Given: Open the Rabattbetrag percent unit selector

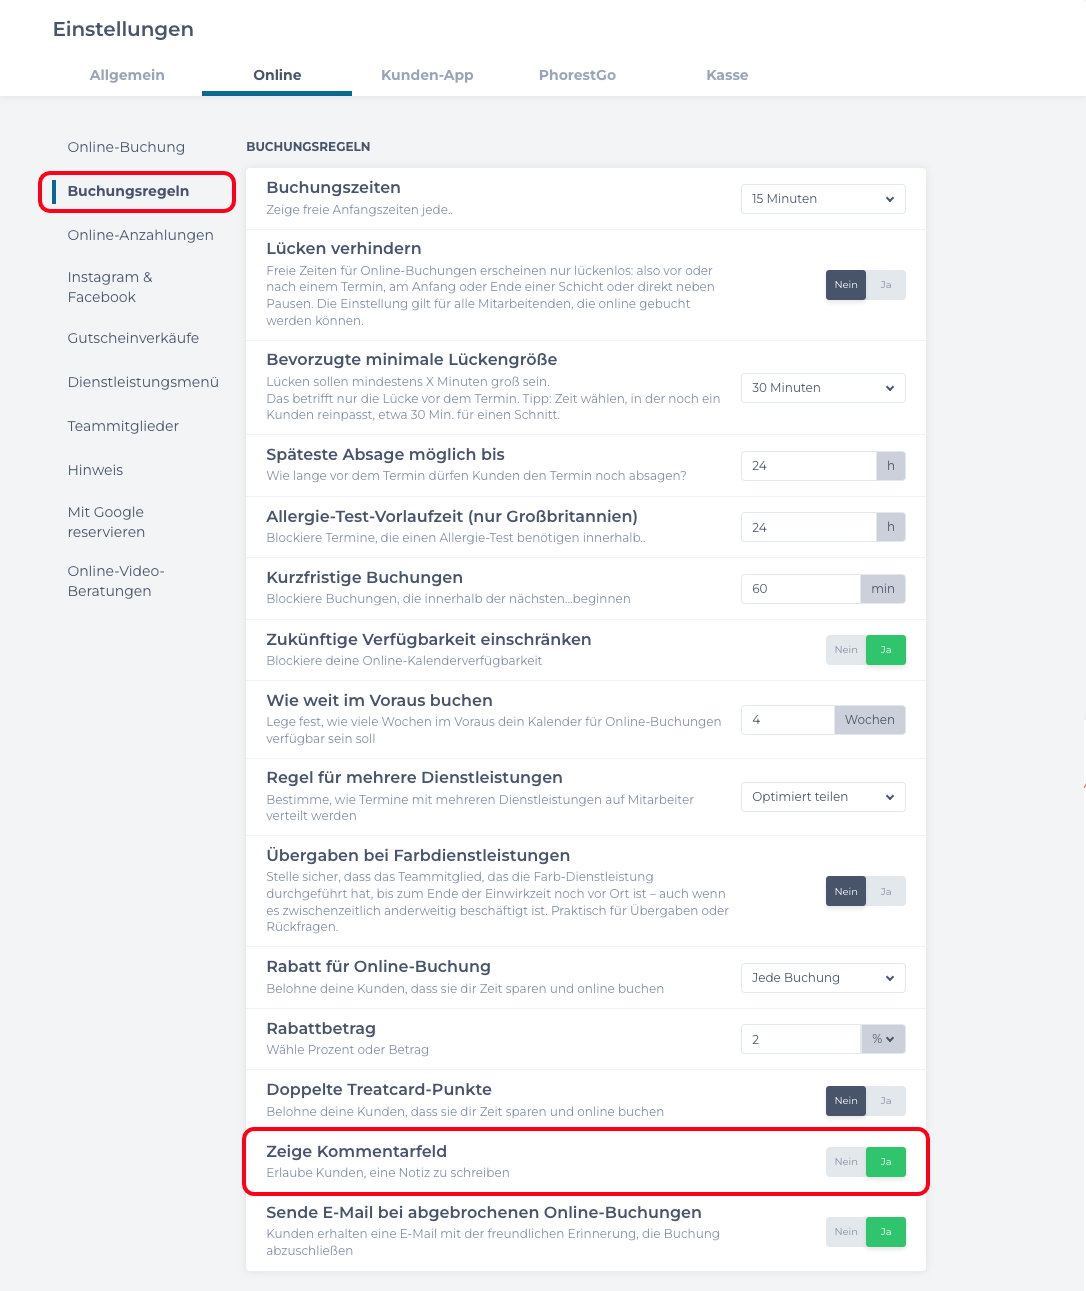Looking at the screenshot, I should coord(883,1039).
